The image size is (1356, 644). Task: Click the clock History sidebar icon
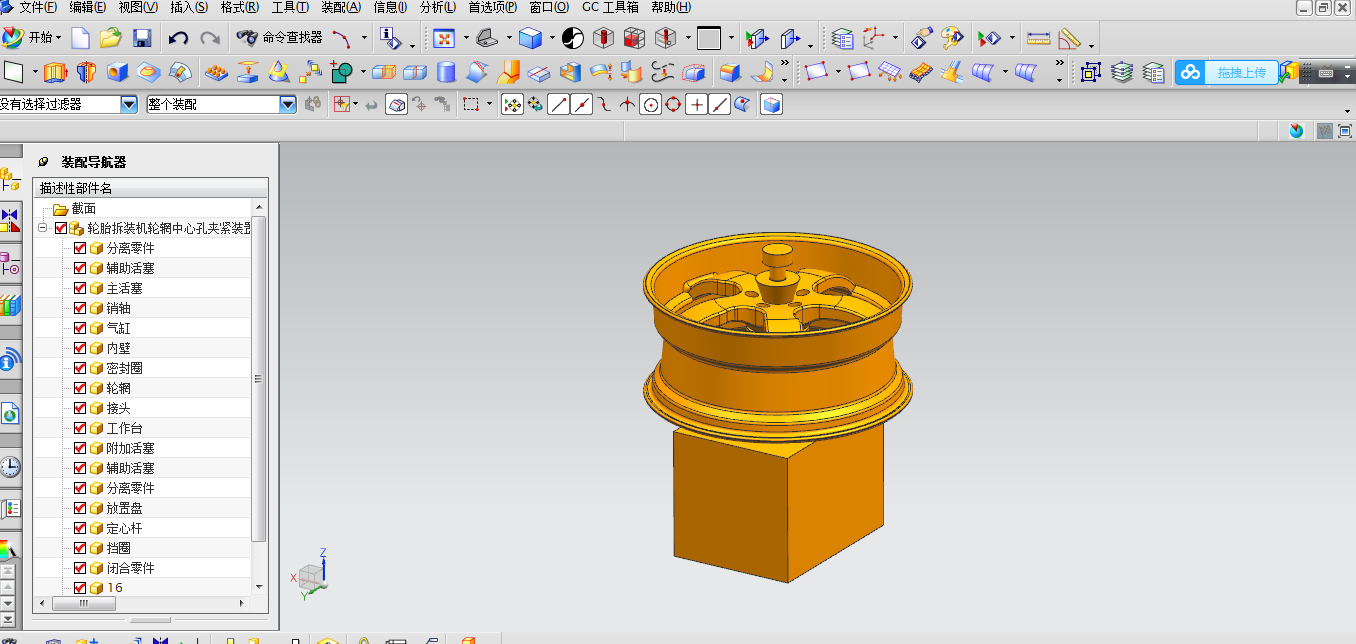point(10,467)
